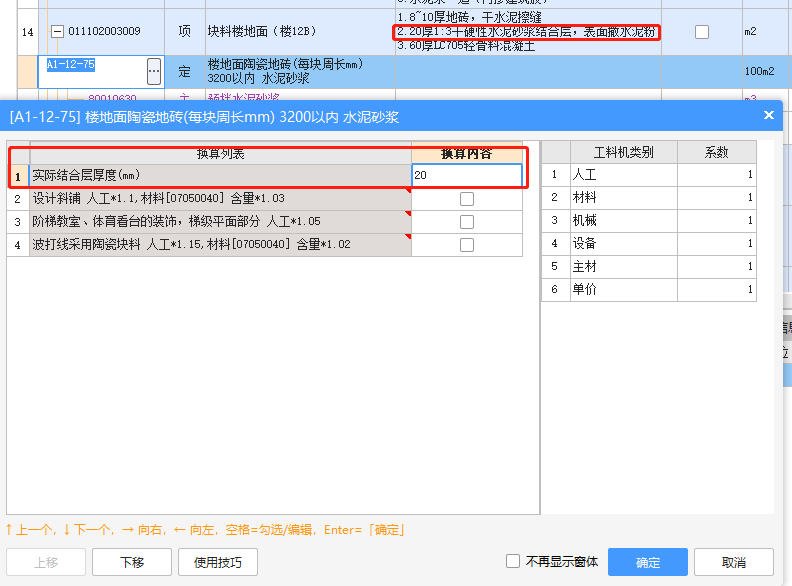This screenshot has height=586, width=792.
Task: Click the 定 type cell
Action: pos(185,72)
